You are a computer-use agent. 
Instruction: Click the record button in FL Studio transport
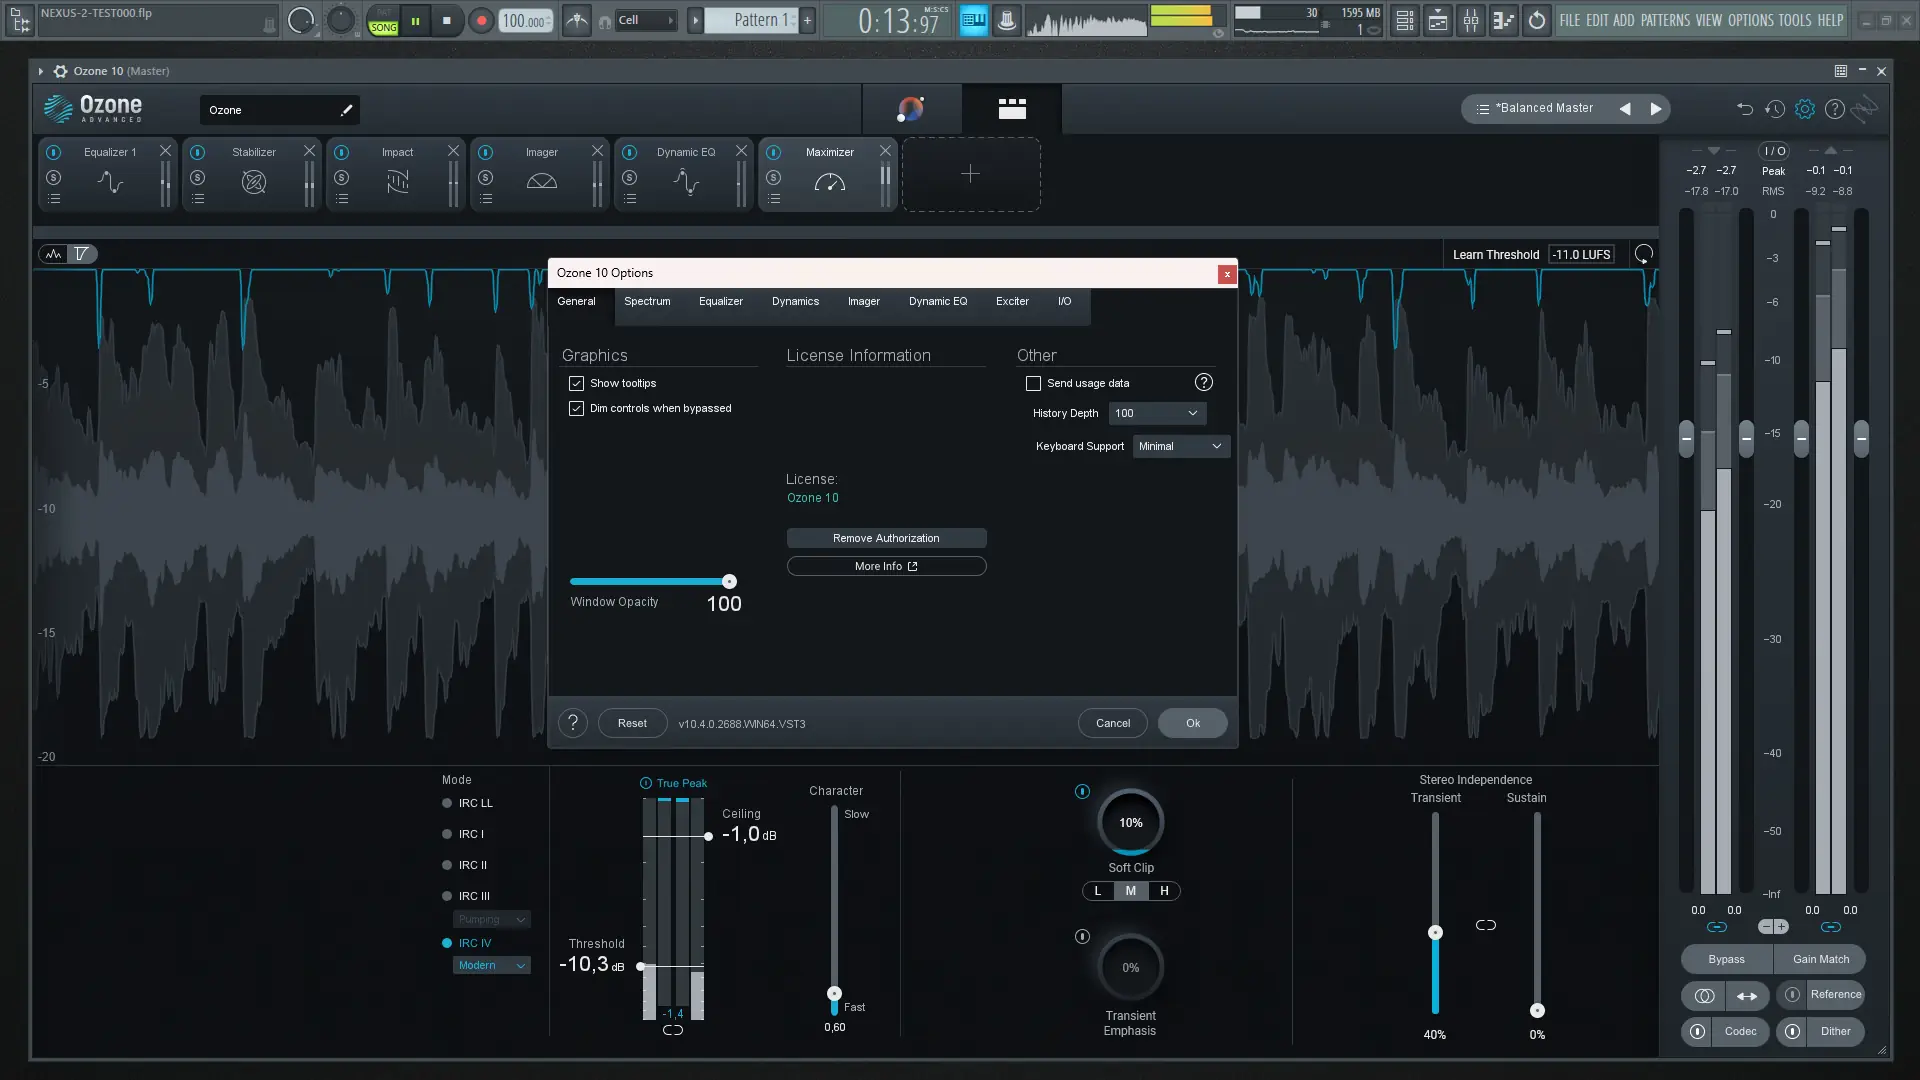[480, 19]
